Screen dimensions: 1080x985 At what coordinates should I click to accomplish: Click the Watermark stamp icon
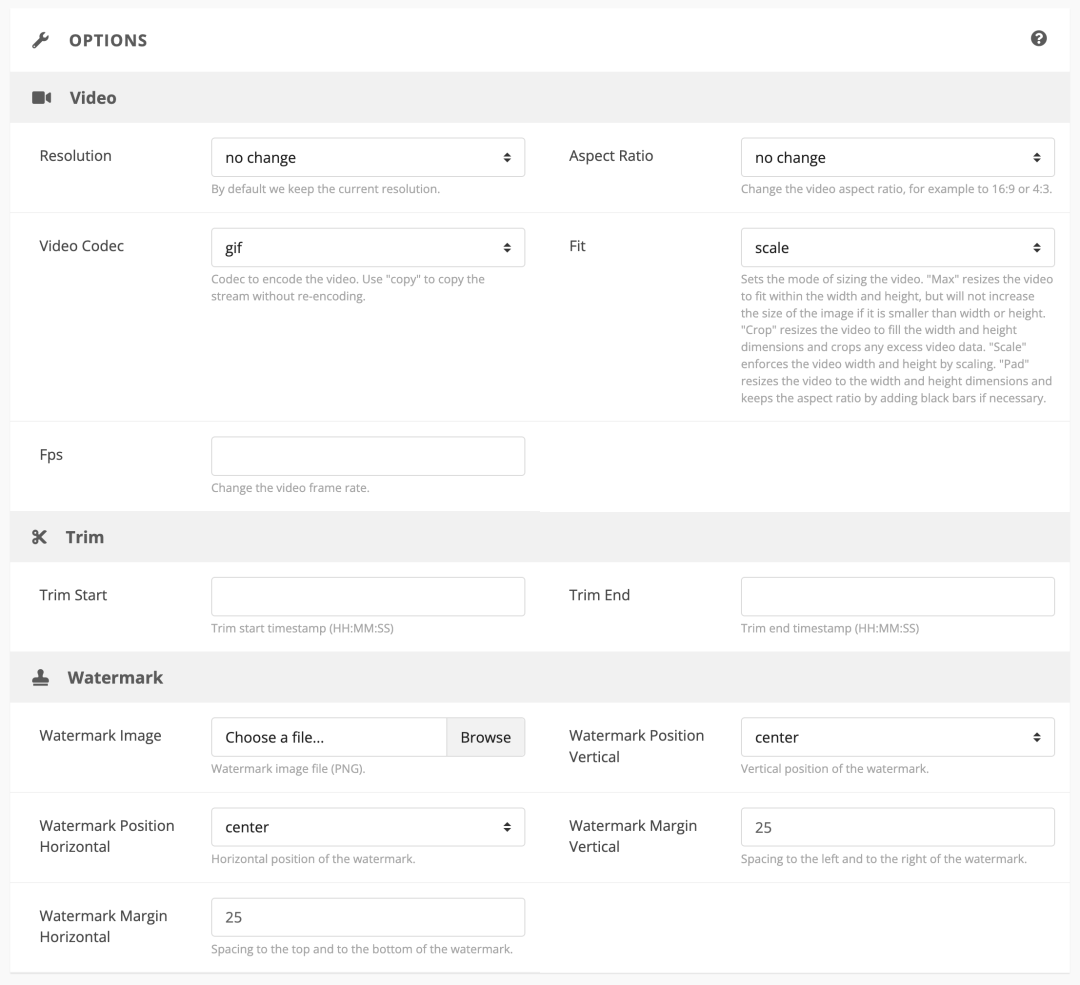coord(40,677)
